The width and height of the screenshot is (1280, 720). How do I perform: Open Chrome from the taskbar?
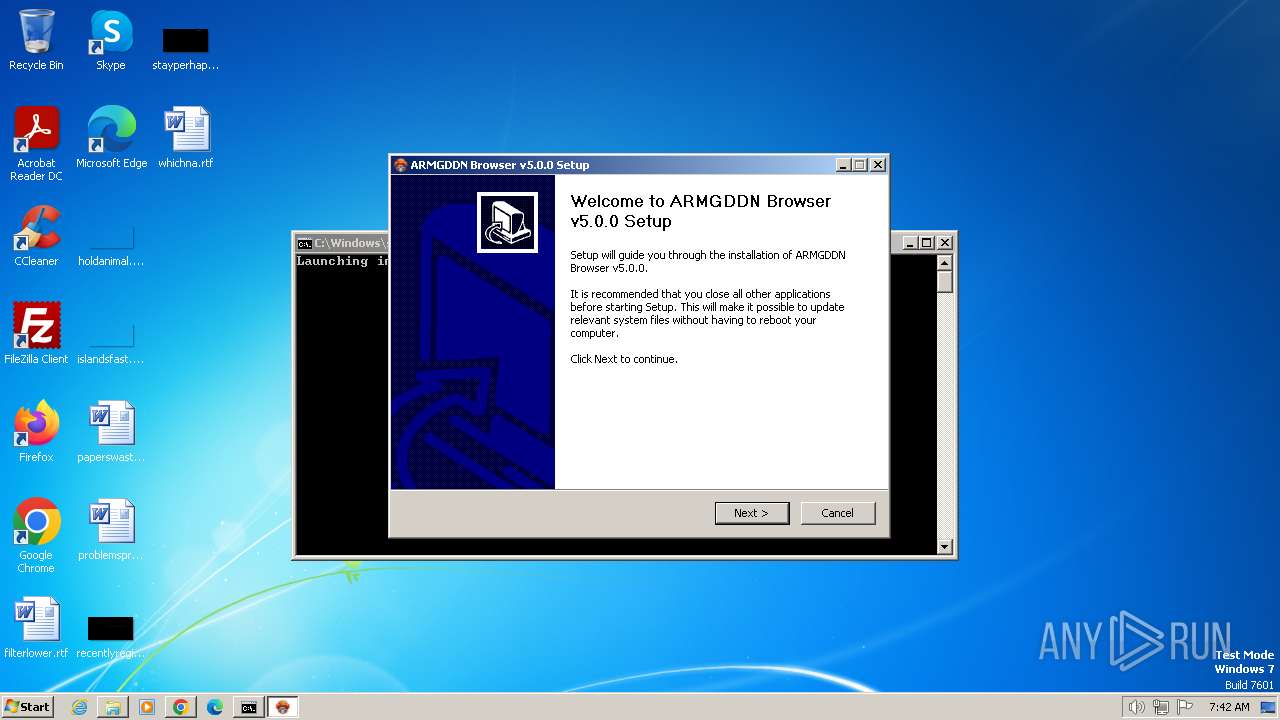coord(181,707)
